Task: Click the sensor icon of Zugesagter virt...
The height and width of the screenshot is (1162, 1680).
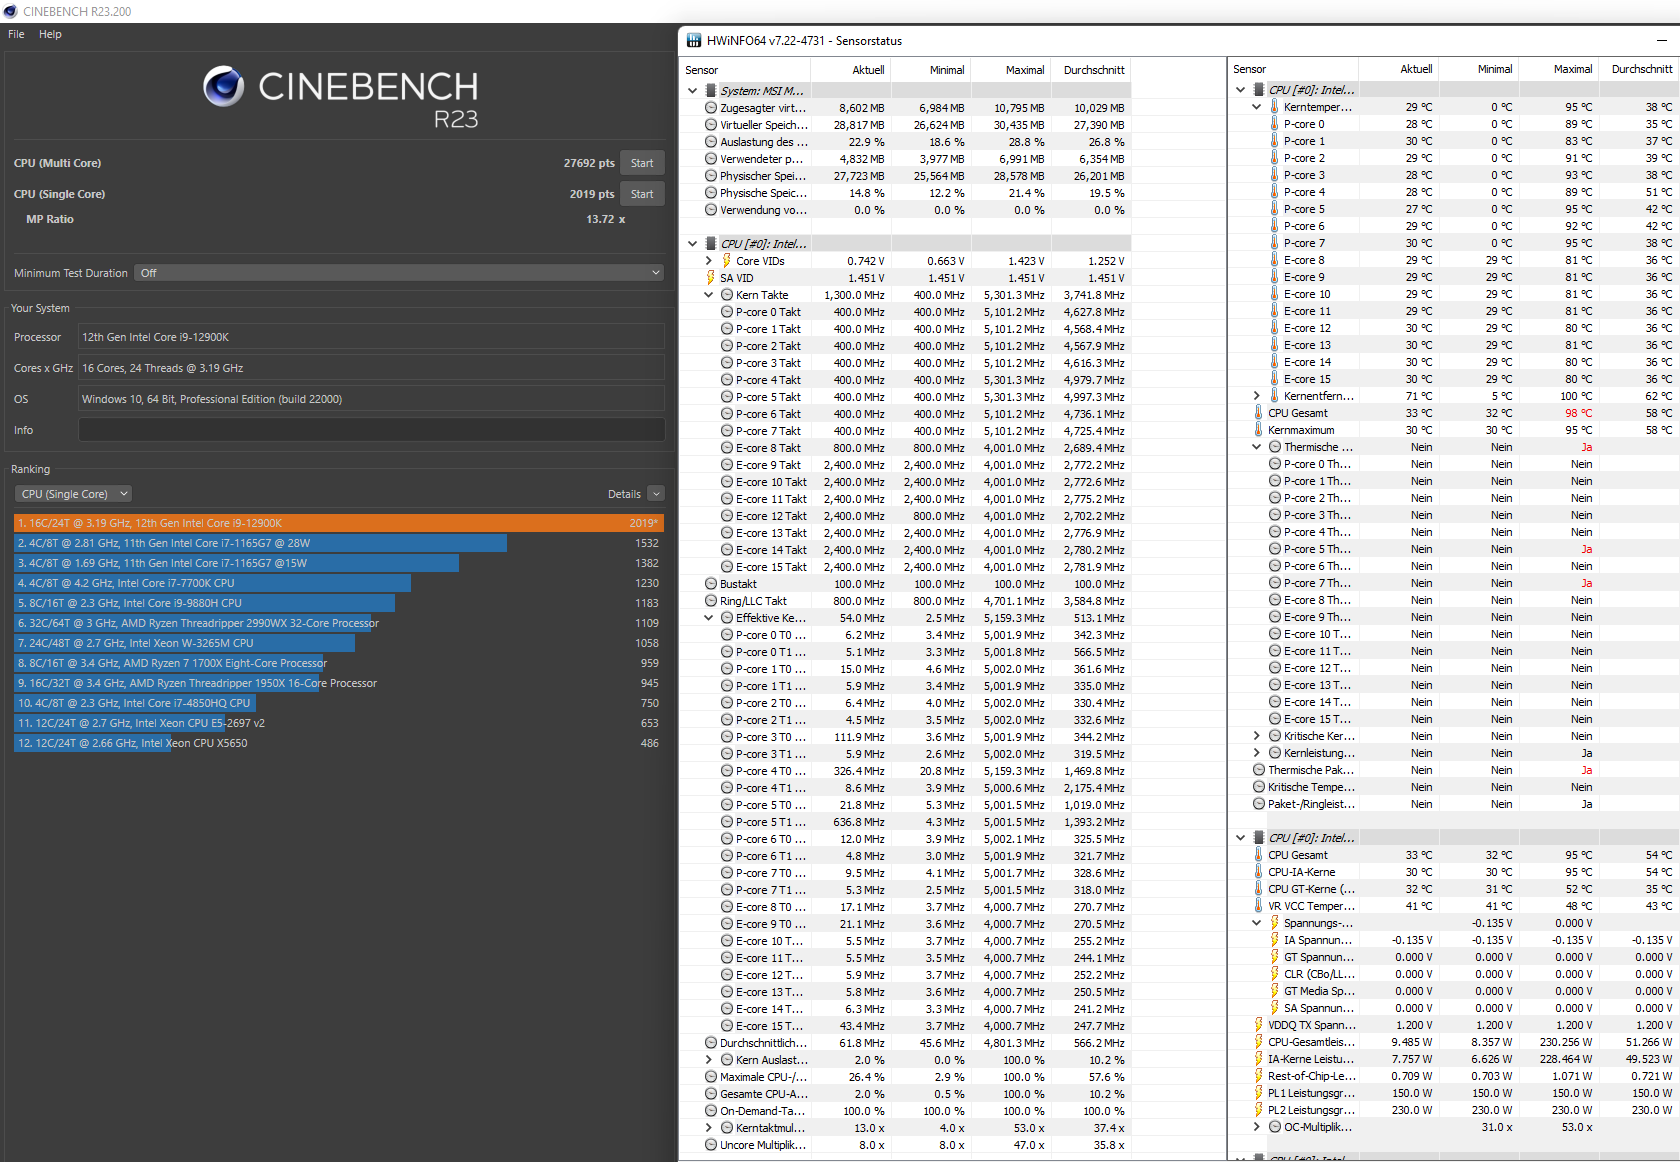Action: [711, 108]
